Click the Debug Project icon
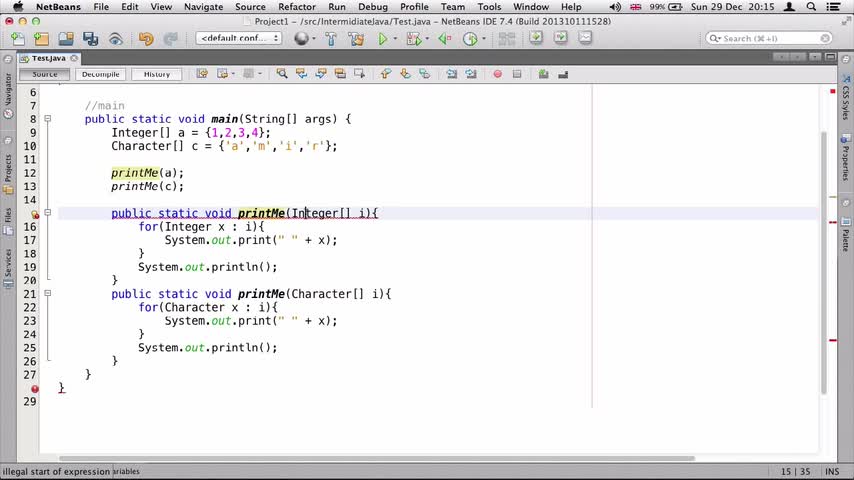This screenshot has width=854, height=480. pyautogui.click(x=413, y=39)
